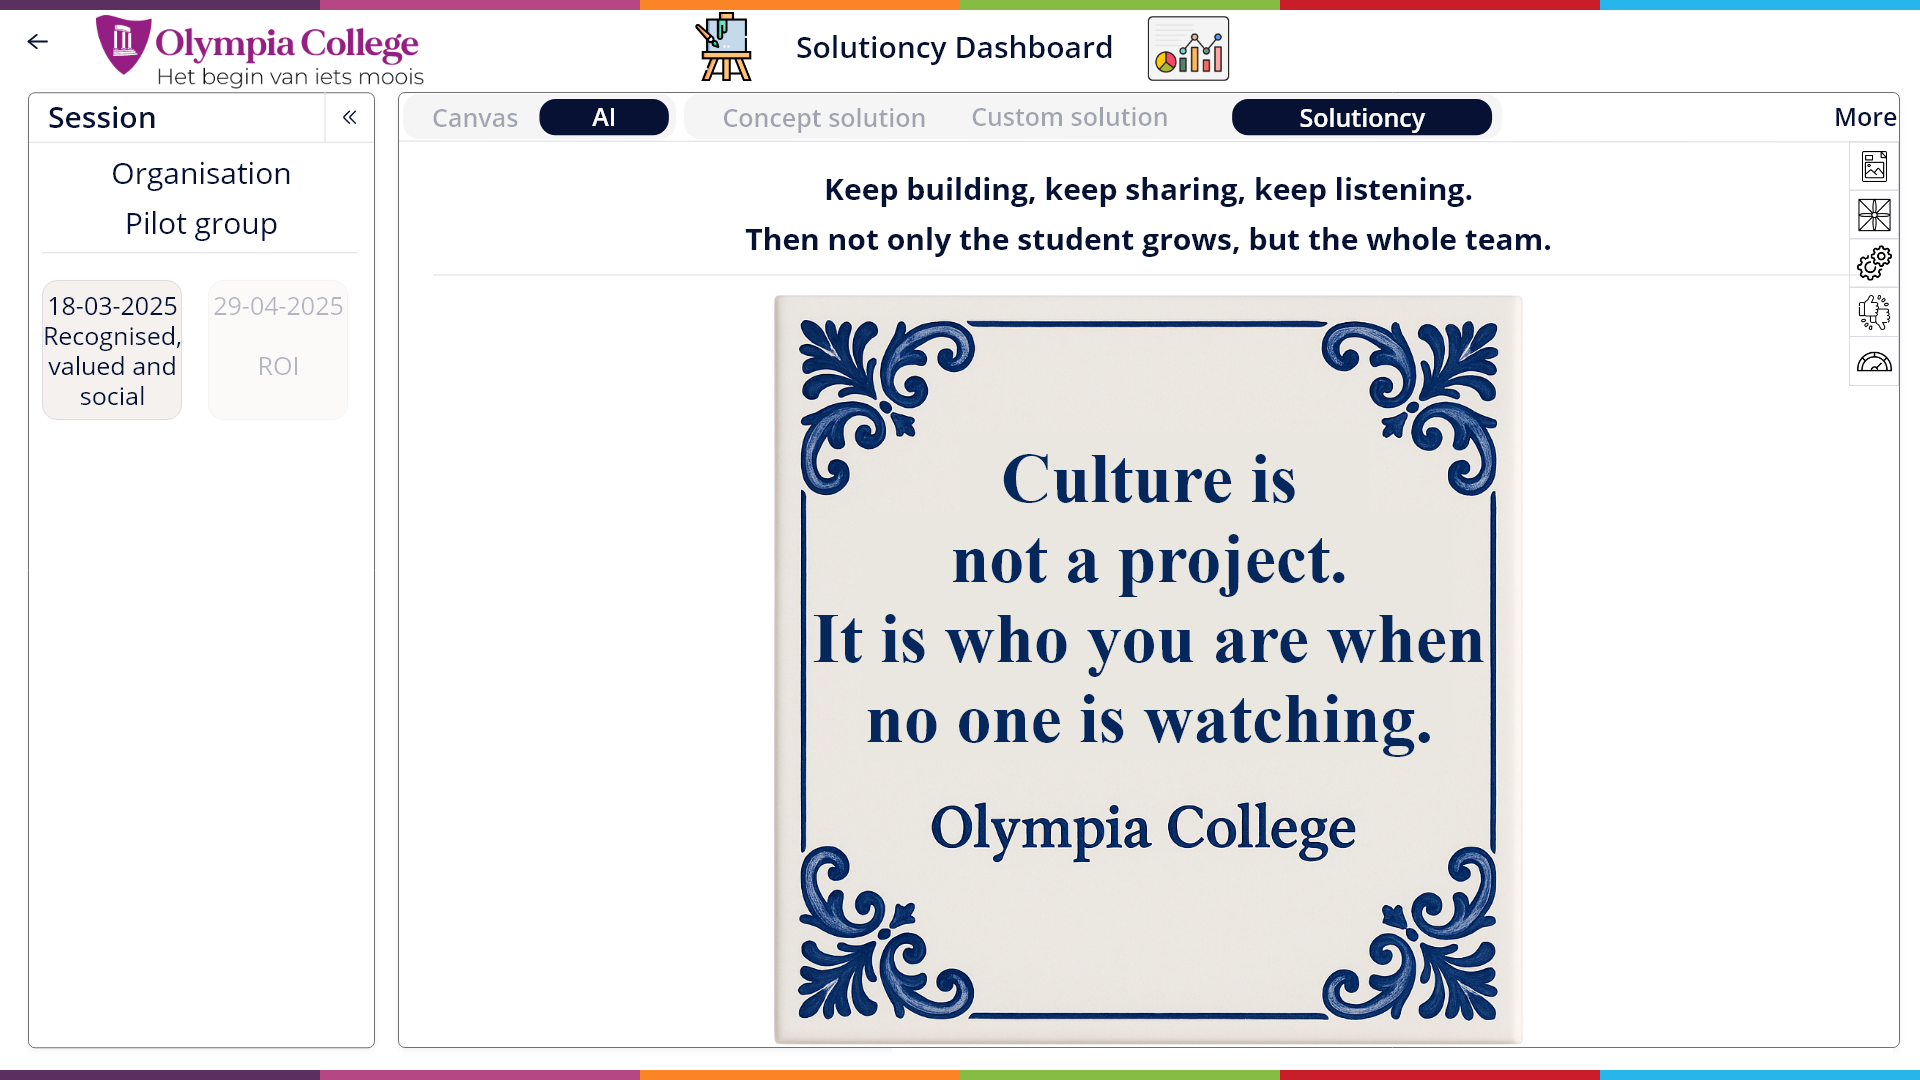This screenshot has width=1920, height=1080.
Task: Switch to the AI view
Action: 604,117
